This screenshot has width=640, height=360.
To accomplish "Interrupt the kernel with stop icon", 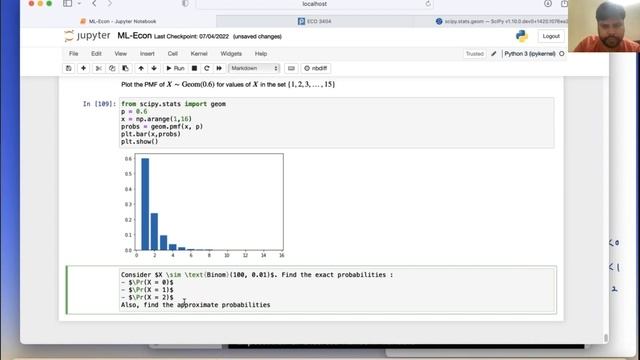I will (194, 68).
